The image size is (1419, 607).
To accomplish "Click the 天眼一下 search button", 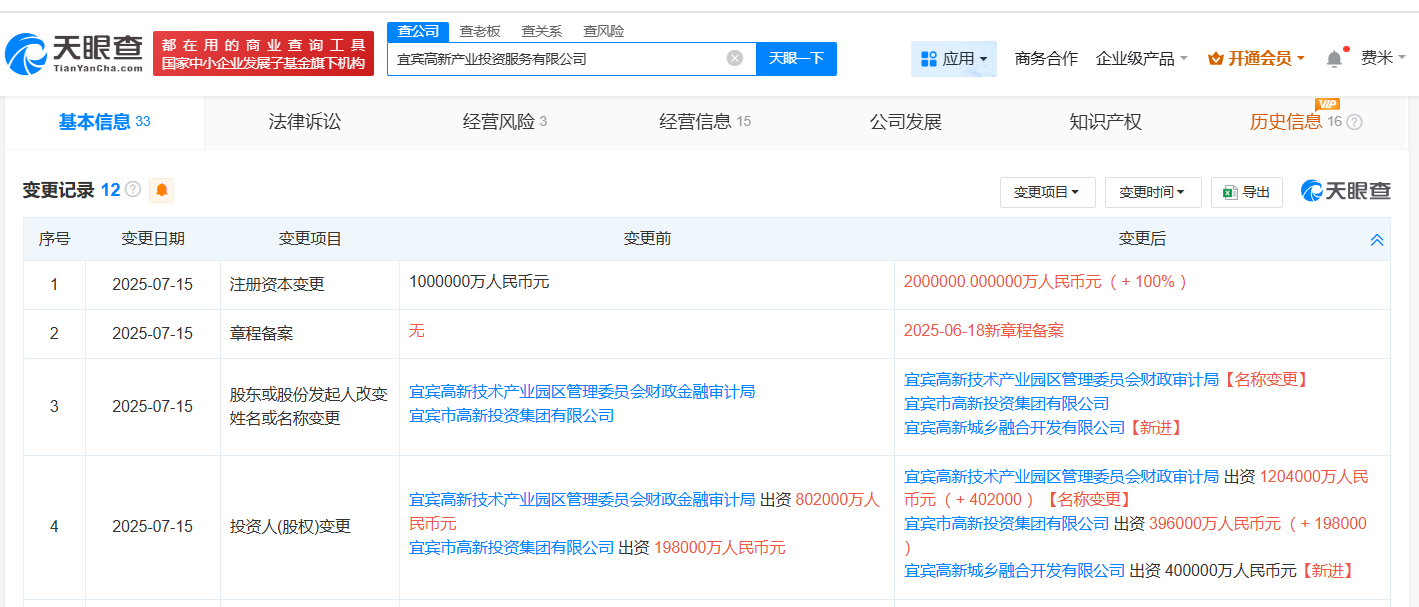I will (x=796, y=58).
